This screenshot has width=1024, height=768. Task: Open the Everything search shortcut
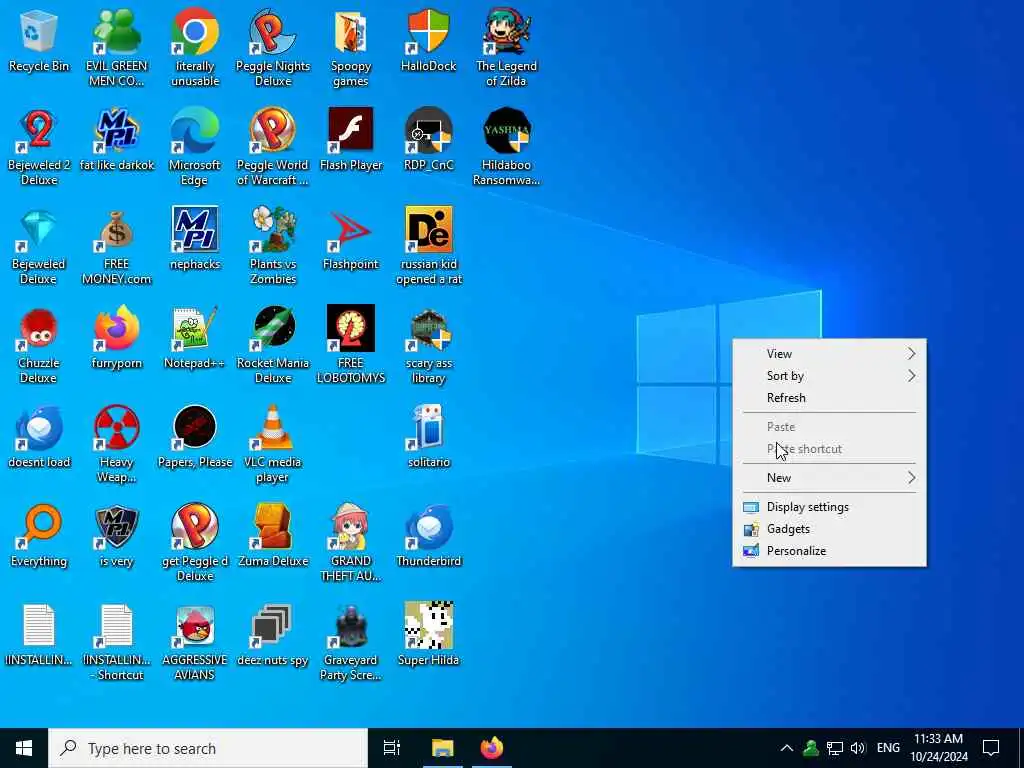point(39,536)
